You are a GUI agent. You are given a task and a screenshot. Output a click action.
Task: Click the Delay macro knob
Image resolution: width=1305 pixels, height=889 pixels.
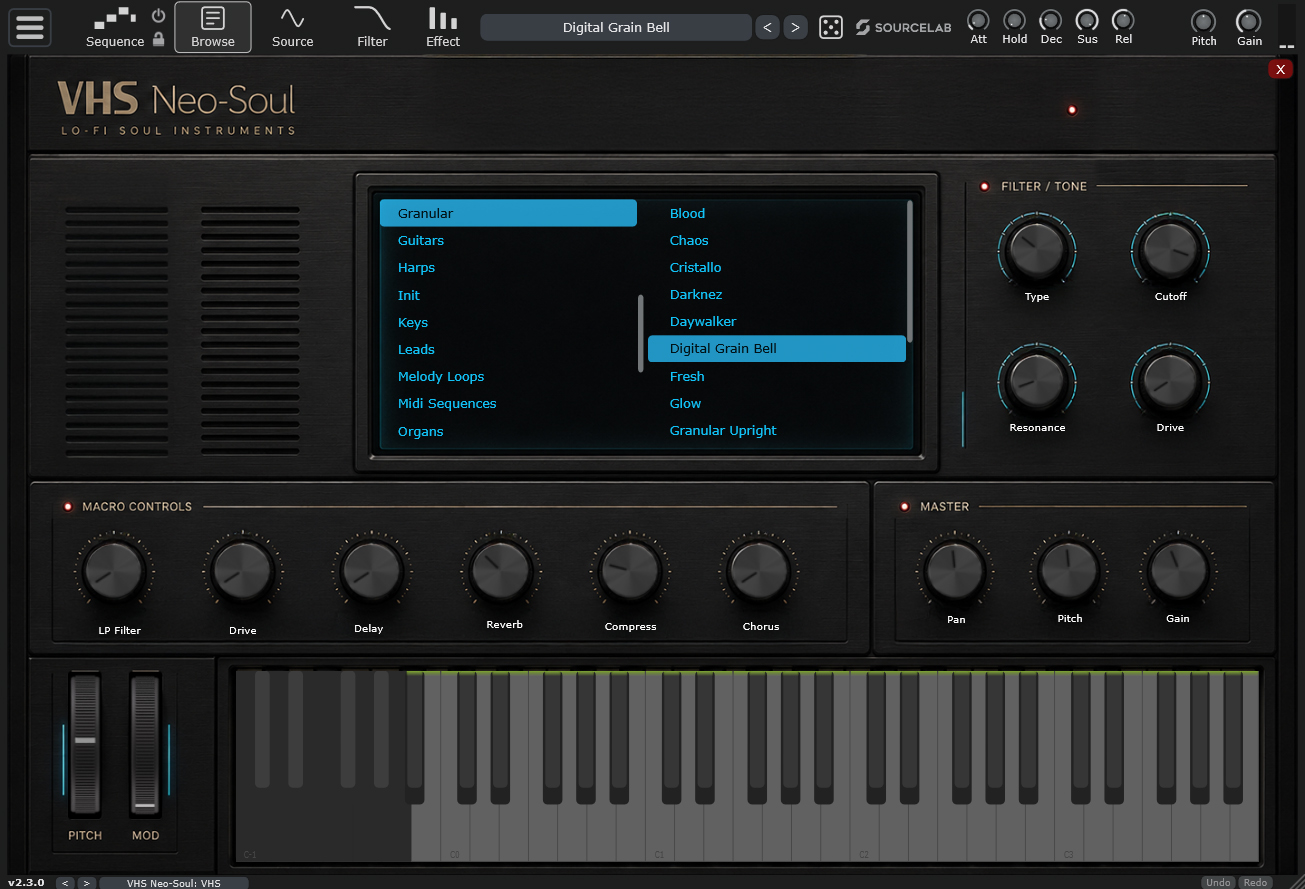(370, 570)
